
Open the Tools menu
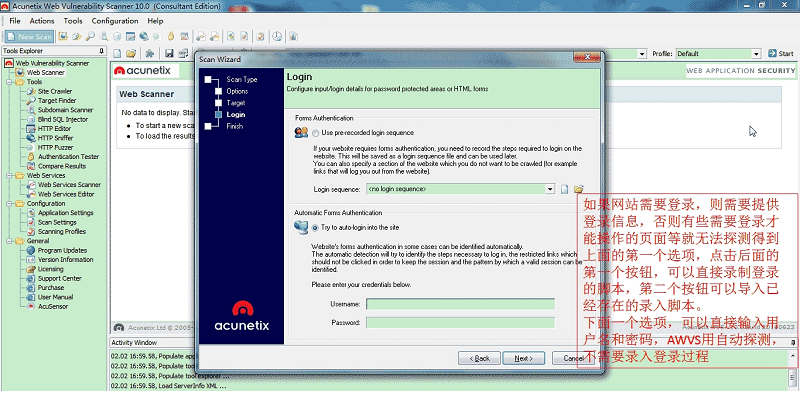tap(73, 21)
